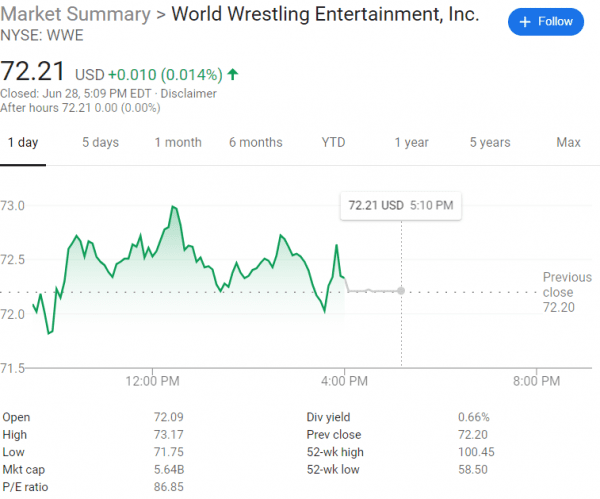The height and width of the screenshot is (499, 600).
Task: Select the Max range tab
Action: click(568, 143)
